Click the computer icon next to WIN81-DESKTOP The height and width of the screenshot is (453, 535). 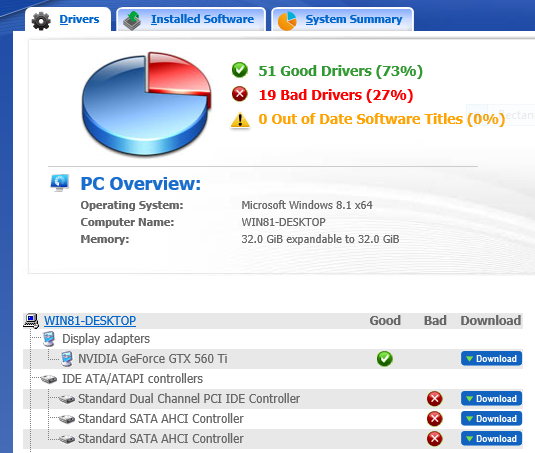[x=31, y=321]
